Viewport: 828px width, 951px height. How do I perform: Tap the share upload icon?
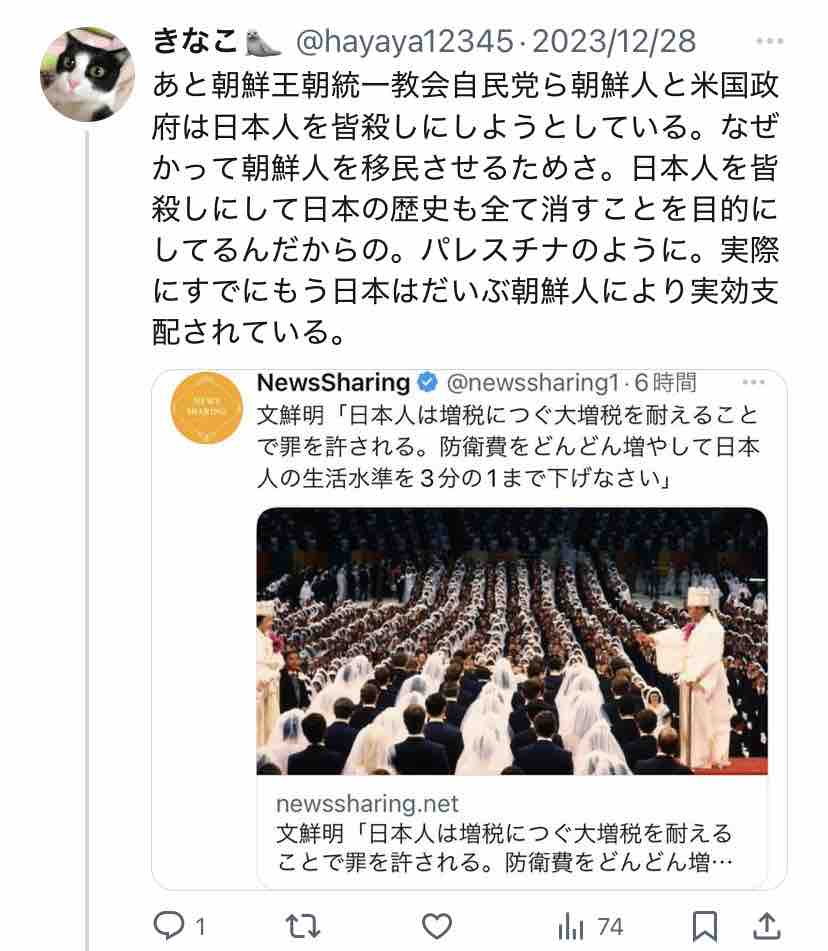766,926
